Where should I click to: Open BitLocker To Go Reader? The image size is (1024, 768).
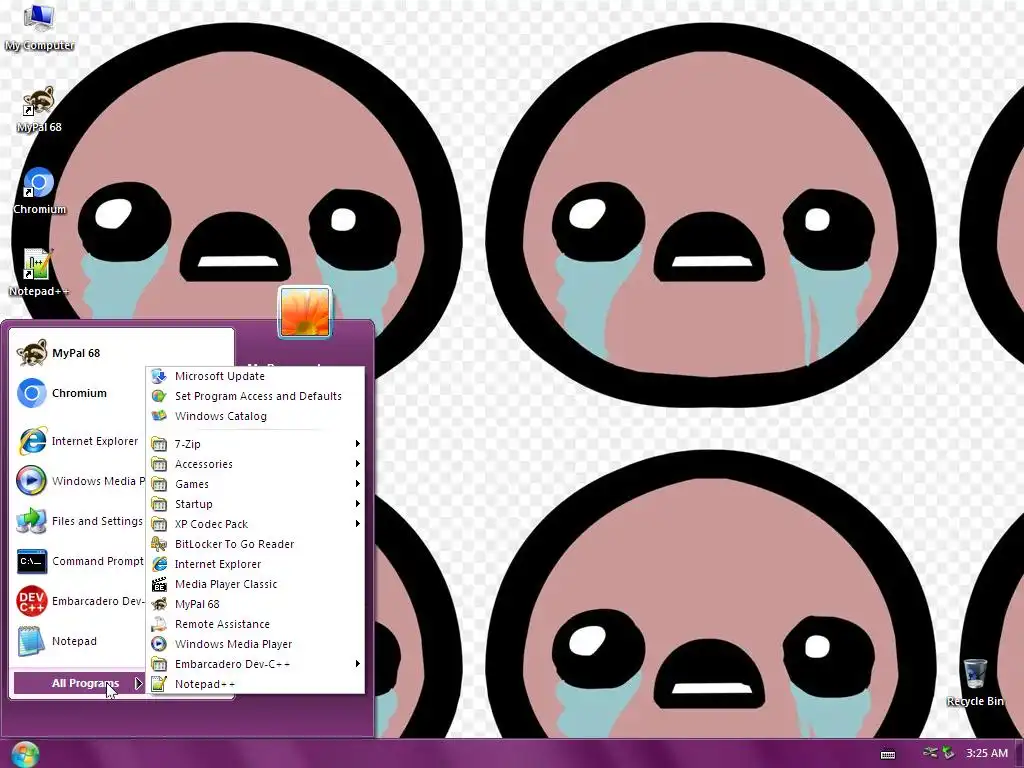pyautogui.click(x=255, y=544)
